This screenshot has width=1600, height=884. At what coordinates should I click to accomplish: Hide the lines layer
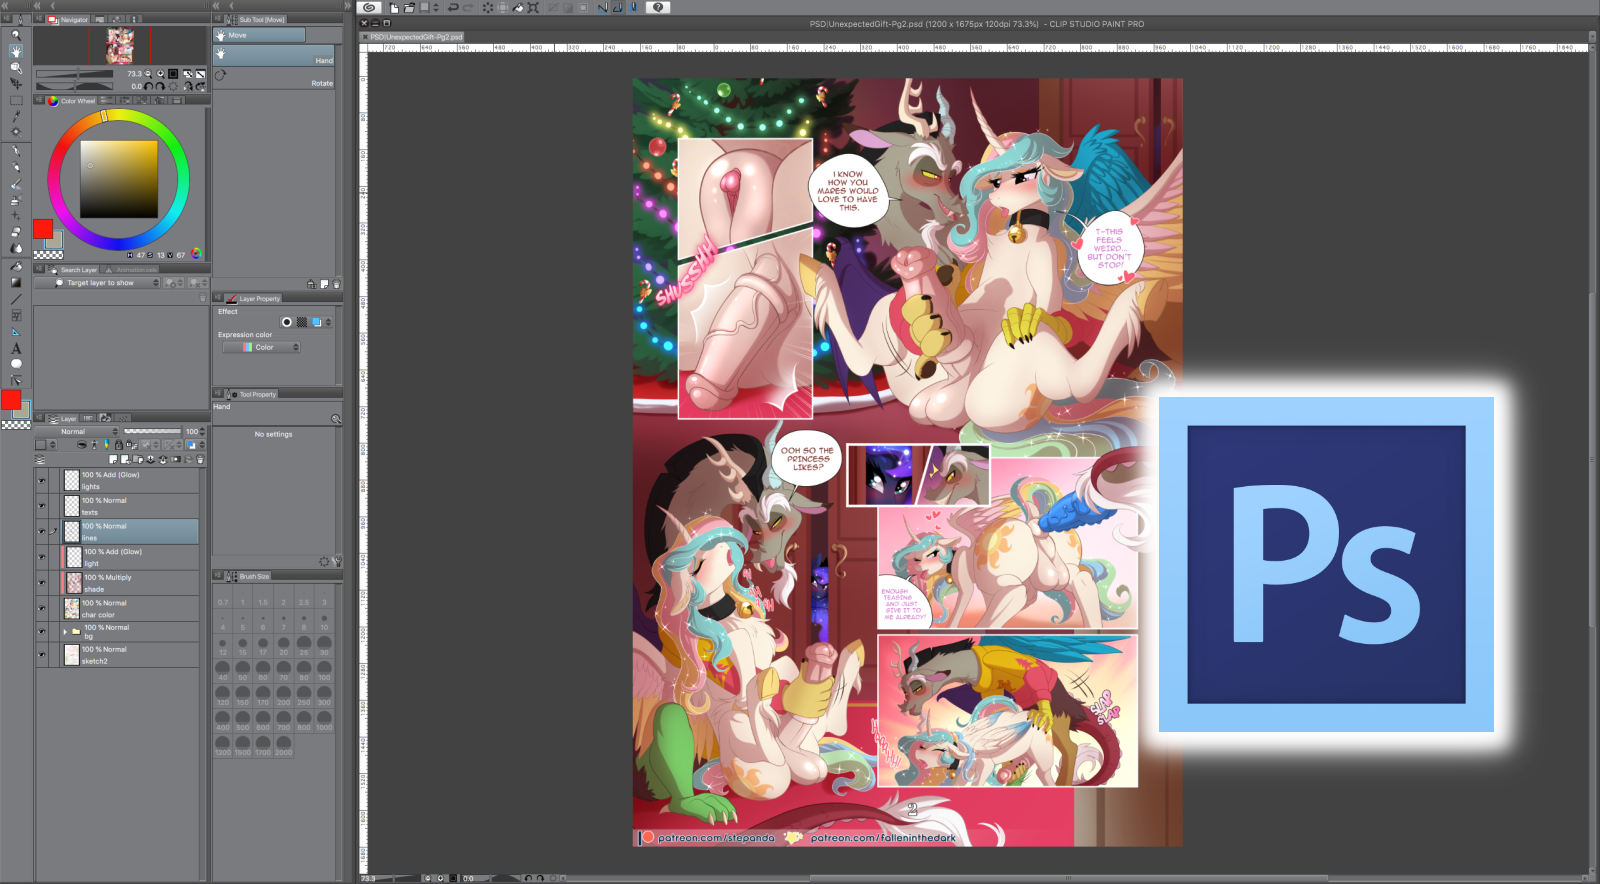click(x=42, y=532)
